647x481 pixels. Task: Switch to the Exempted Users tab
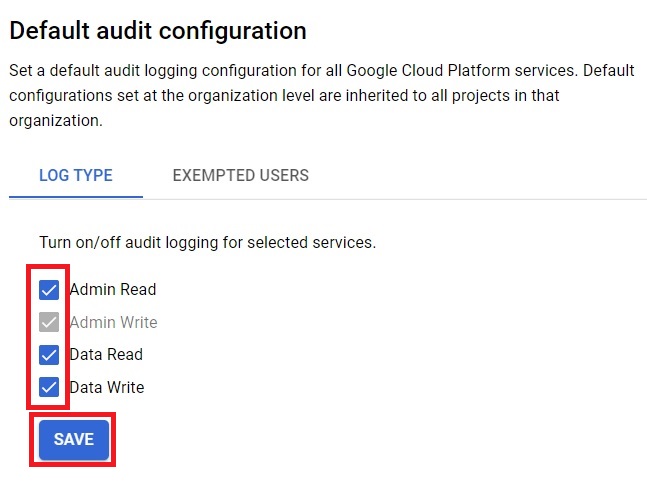[x=241, y=176]
